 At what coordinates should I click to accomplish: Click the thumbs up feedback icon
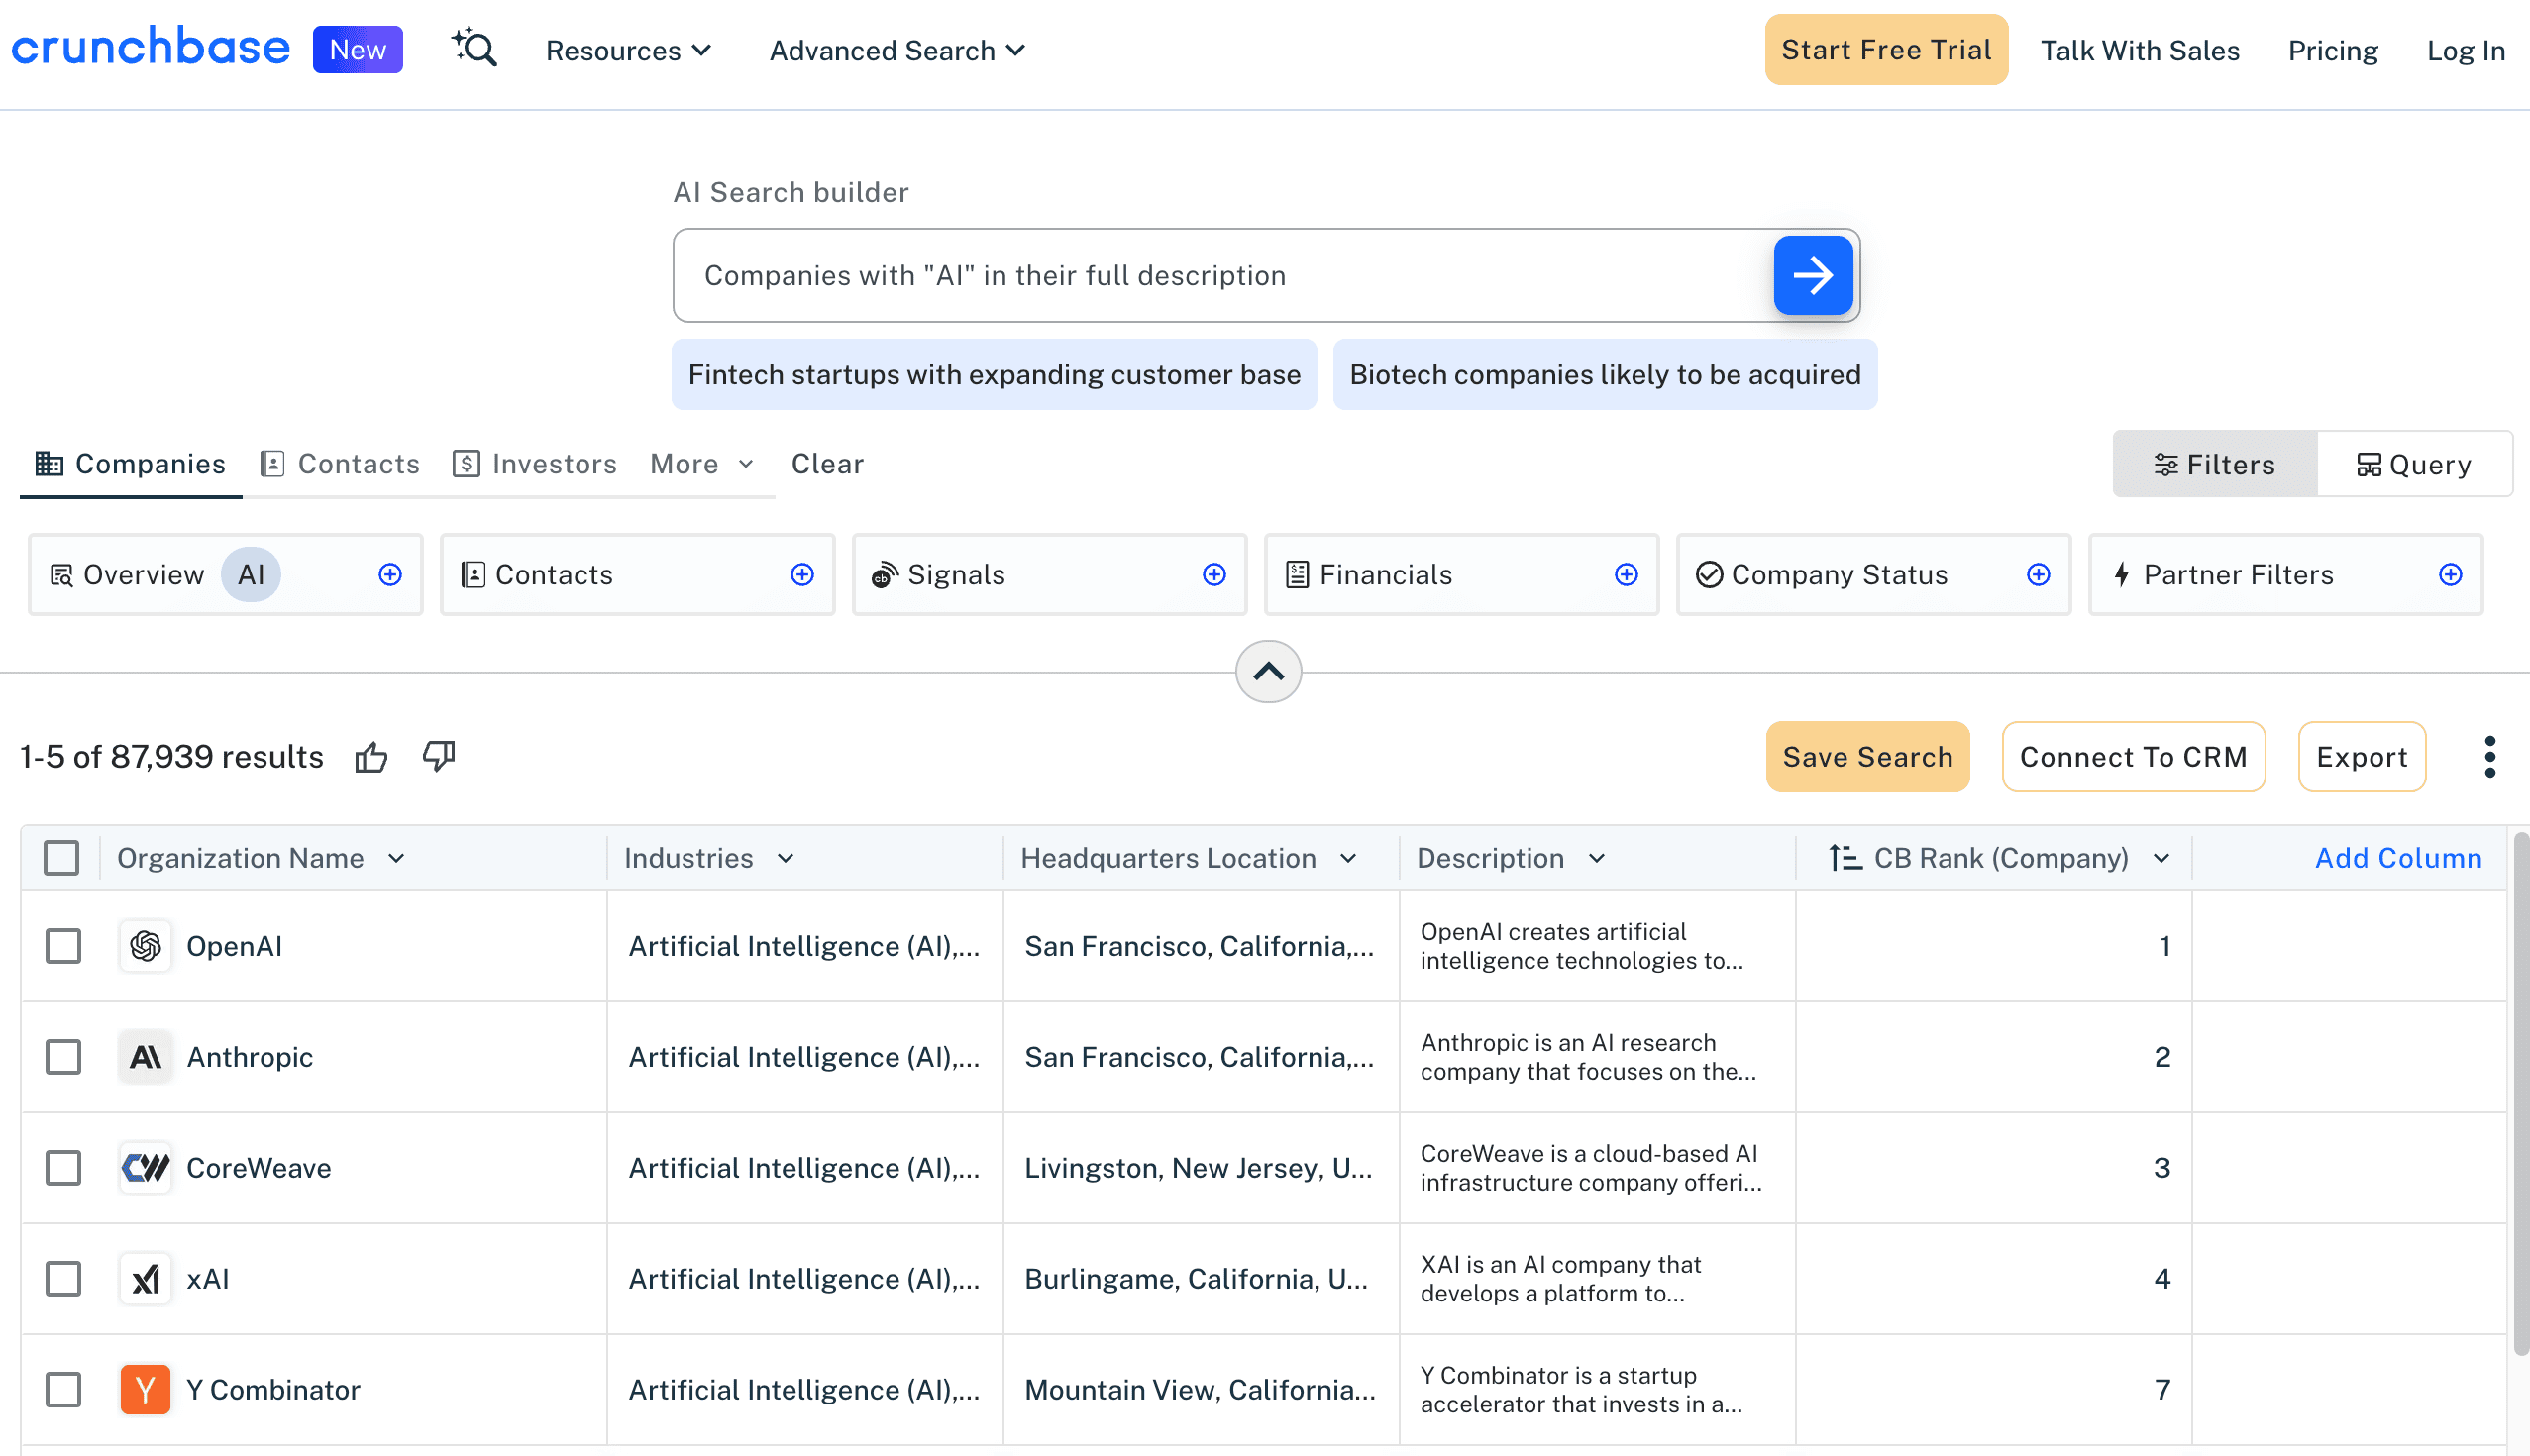[x=371, y=757]
